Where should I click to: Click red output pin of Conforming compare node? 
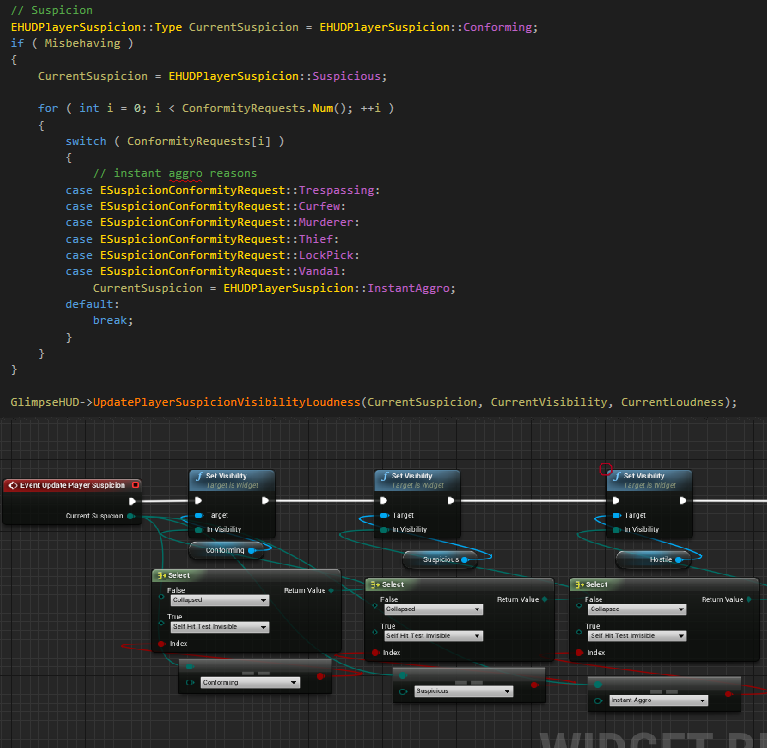pyautogui.click(x=320, y=677)
